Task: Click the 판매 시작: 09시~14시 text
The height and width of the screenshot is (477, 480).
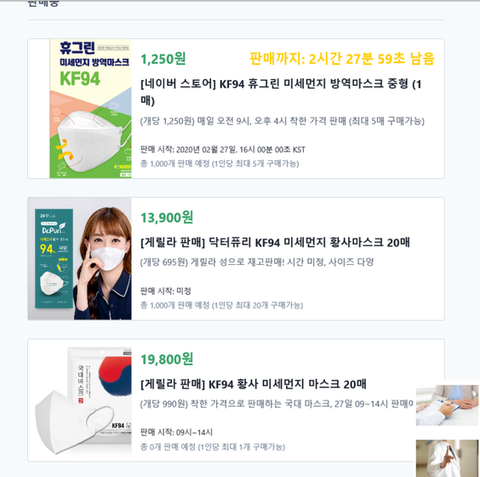Action: (x=176, y=432)
